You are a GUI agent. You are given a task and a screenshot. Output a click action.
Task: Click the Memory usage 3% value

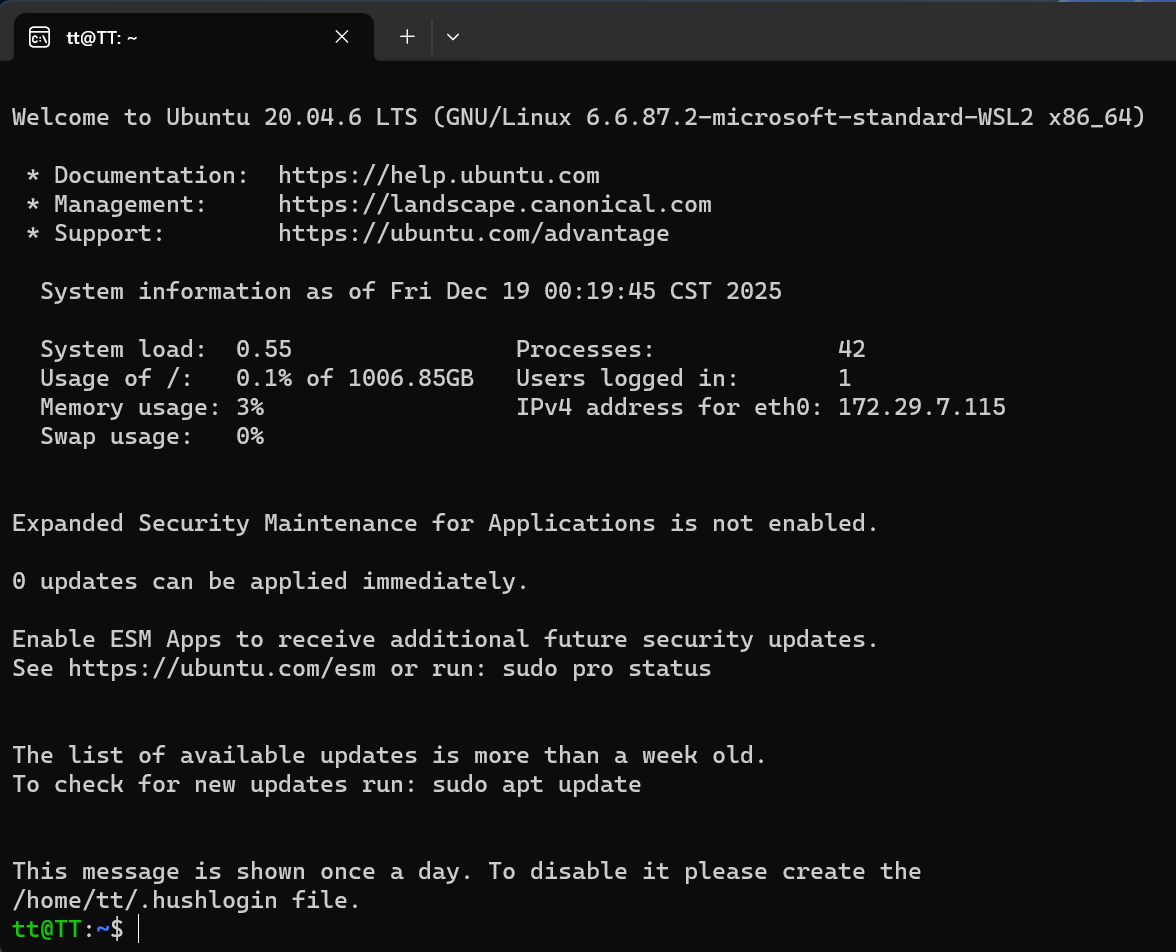(250, 407)
